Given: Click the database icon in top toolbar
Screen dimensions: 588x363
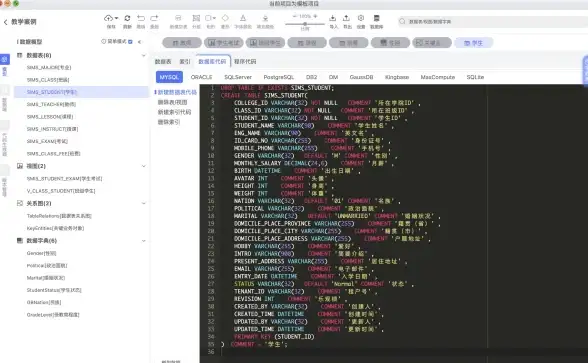Looking at the screenshot, I should click(376, 18).
